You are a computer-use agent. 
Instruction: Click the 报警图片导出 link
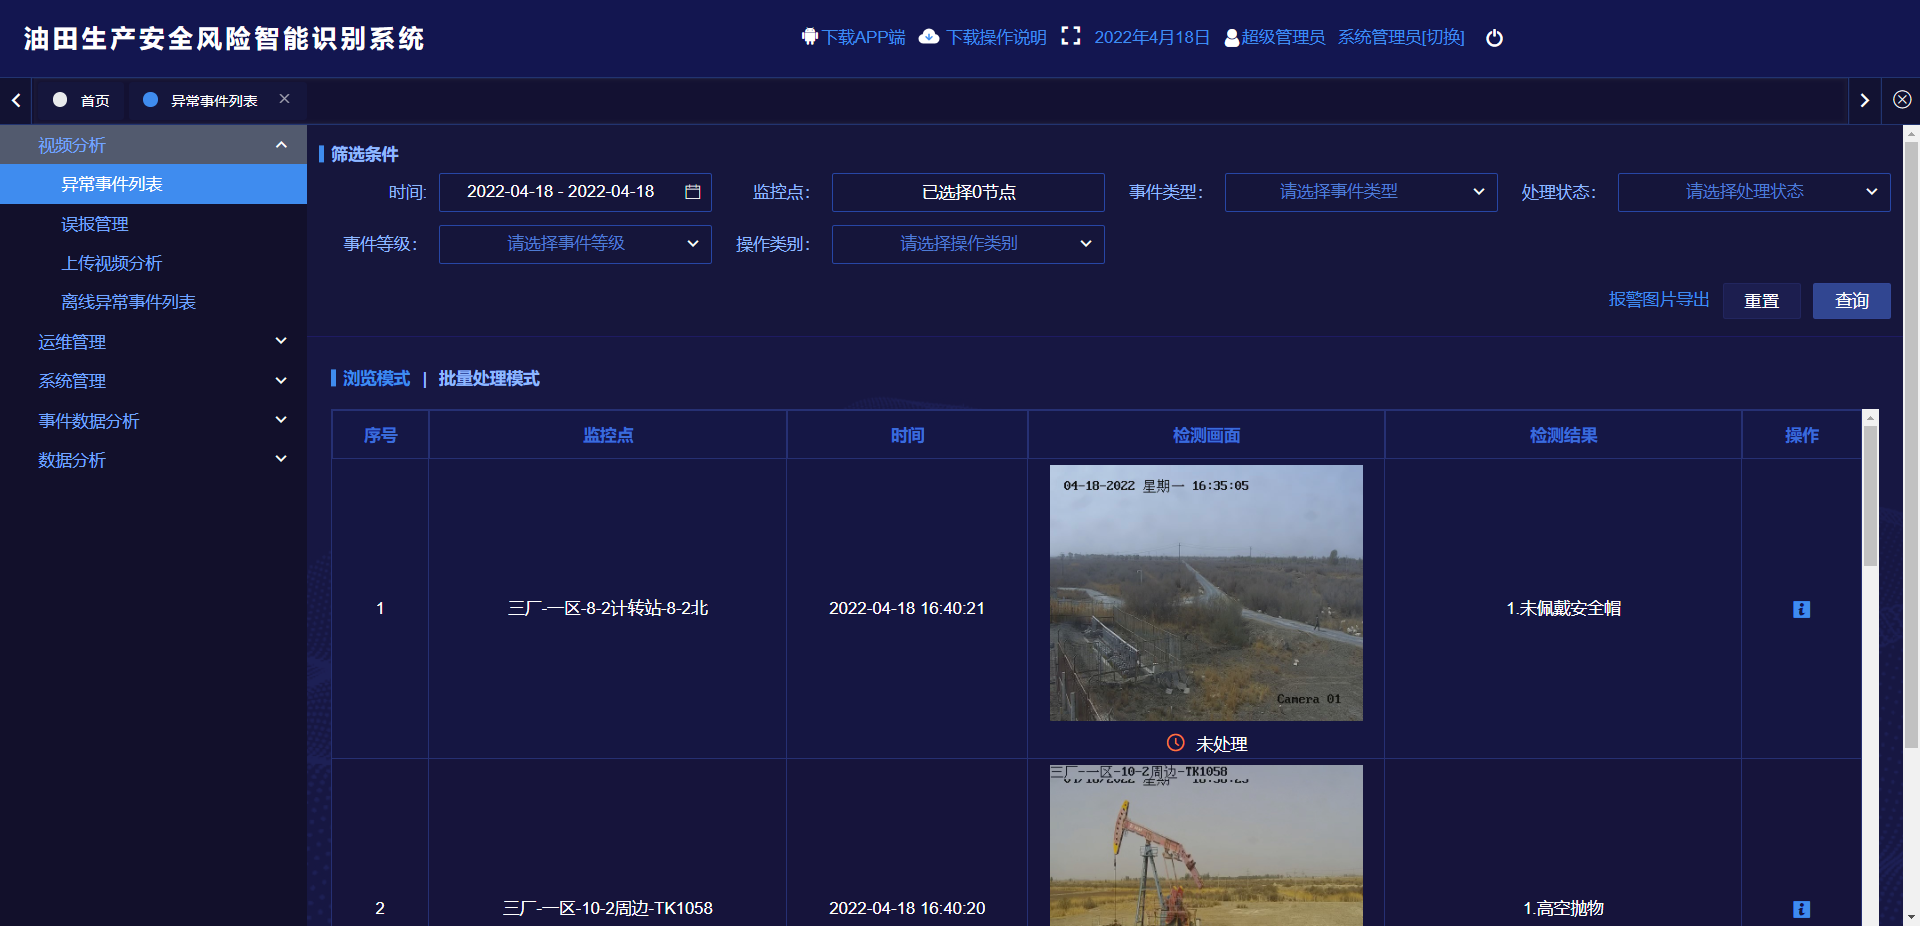tap(1659, 300)
